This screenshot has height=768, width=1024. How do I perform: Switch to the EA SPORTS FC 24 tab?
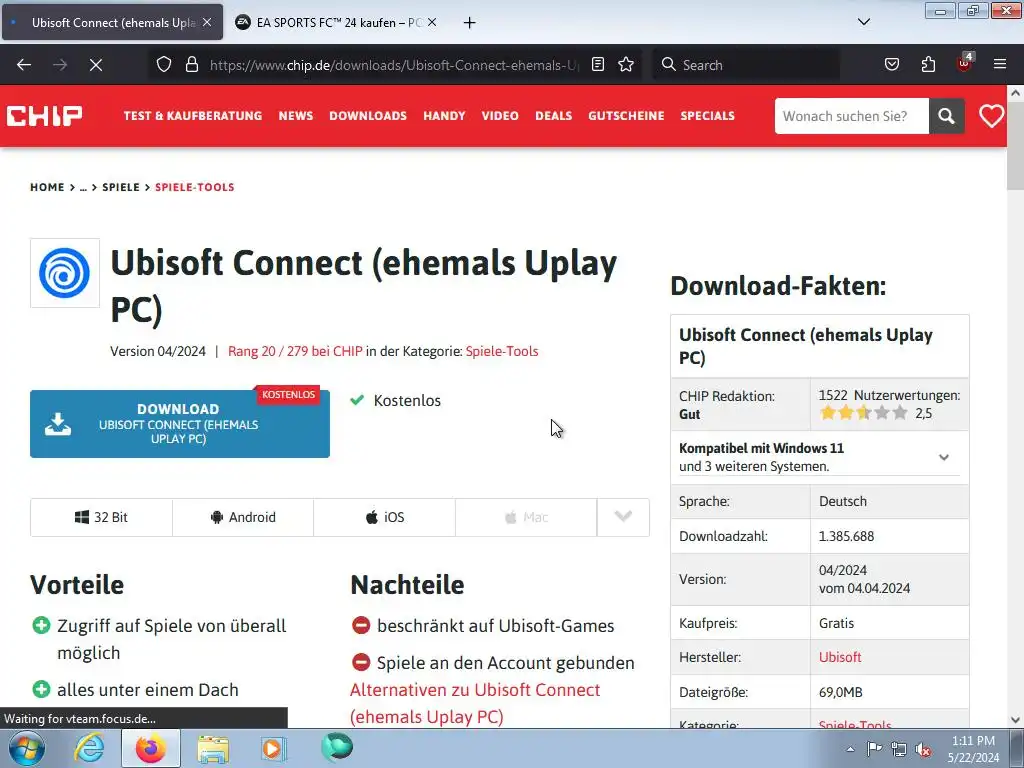click(x=336, y=22)
